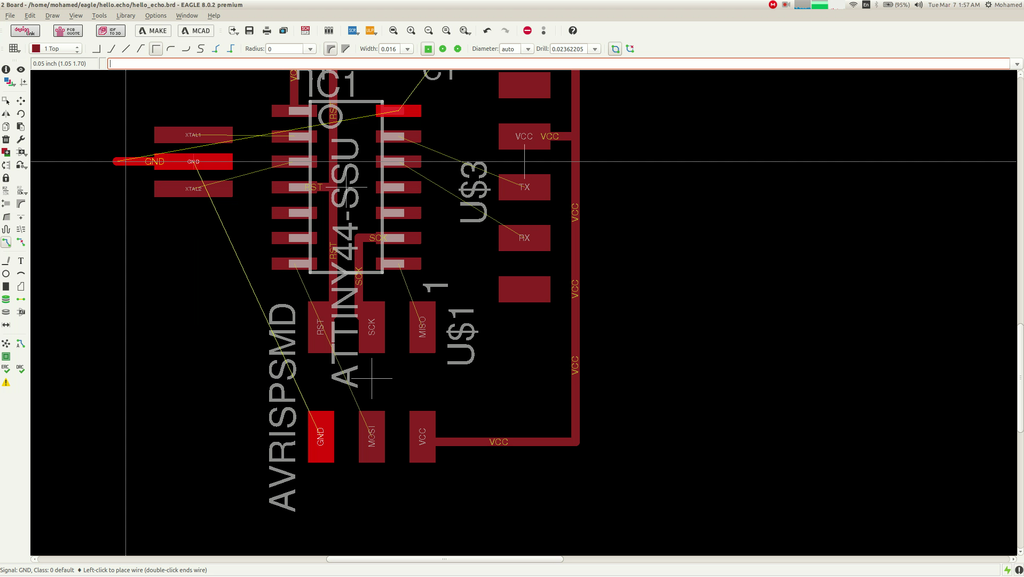Open the Options menu
1024x577 pixels.
[155, 16]
